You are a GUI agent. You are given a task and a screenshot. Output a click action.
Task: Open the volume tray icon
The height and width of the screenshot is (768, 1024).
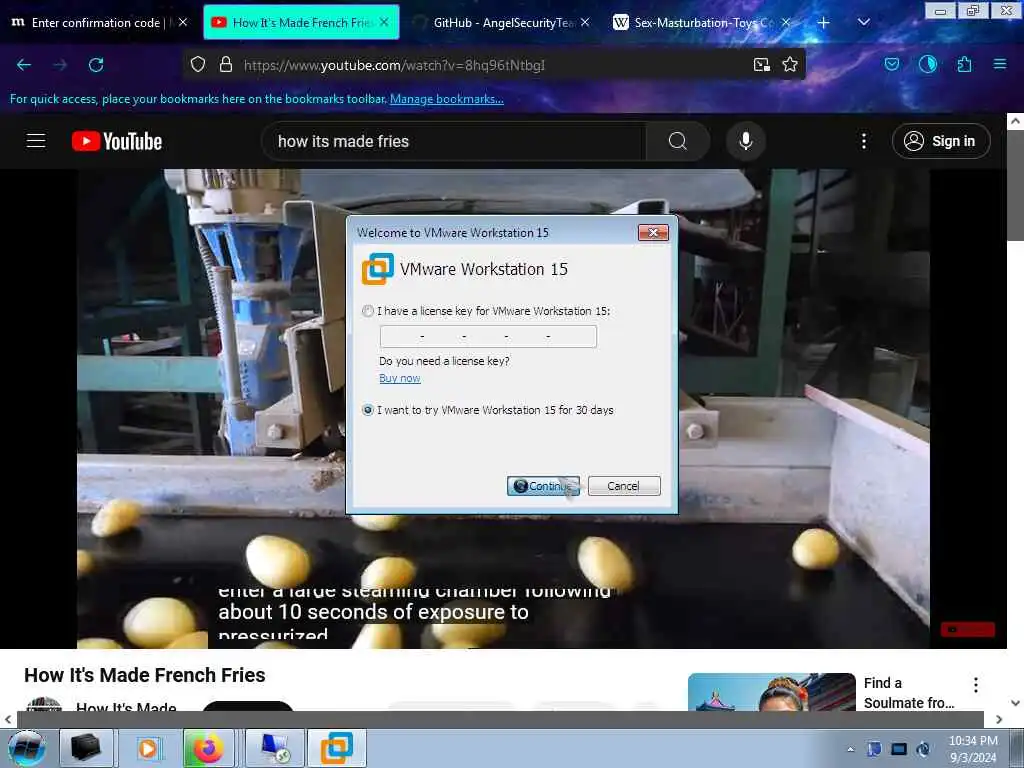[x=923, y=749]
